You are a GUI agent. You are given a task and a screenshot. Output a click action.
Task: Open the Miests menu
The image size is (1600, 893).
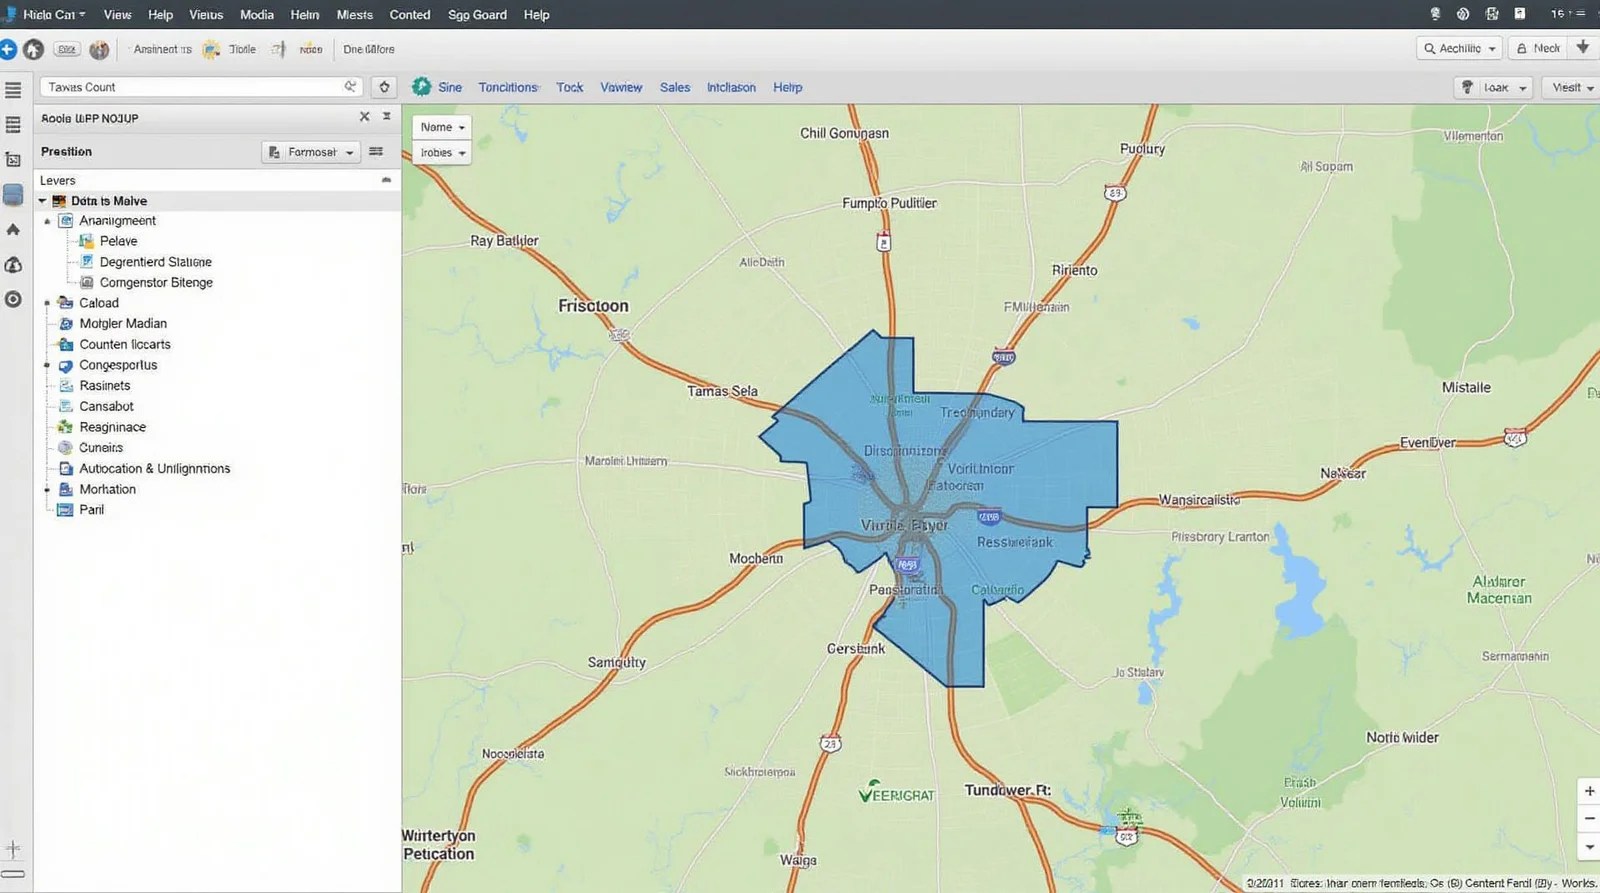point(354,14)
